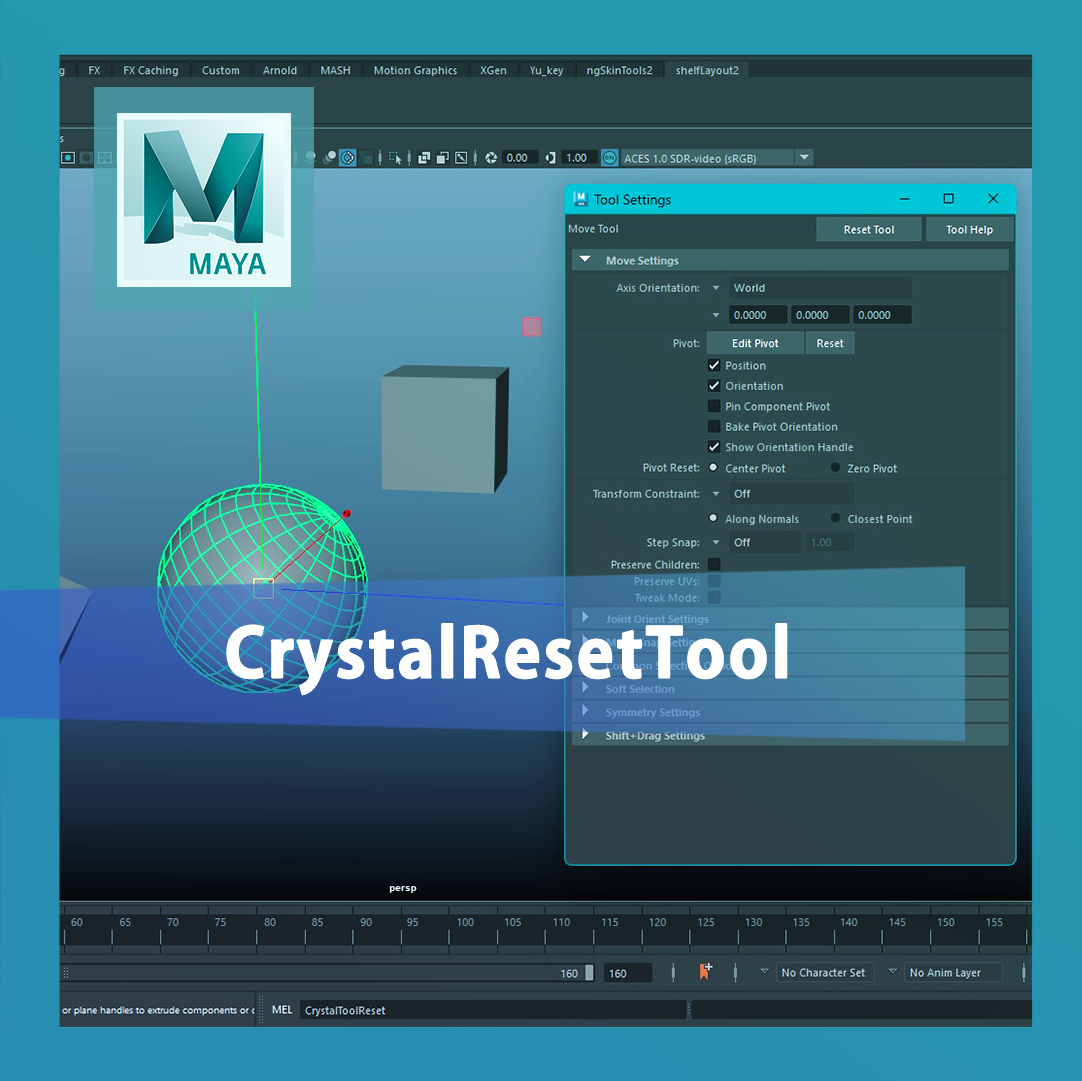The width and height of the screenshot is (1082, 1081).
Task: Enable Pin Component Pivot
Action: 714,406
